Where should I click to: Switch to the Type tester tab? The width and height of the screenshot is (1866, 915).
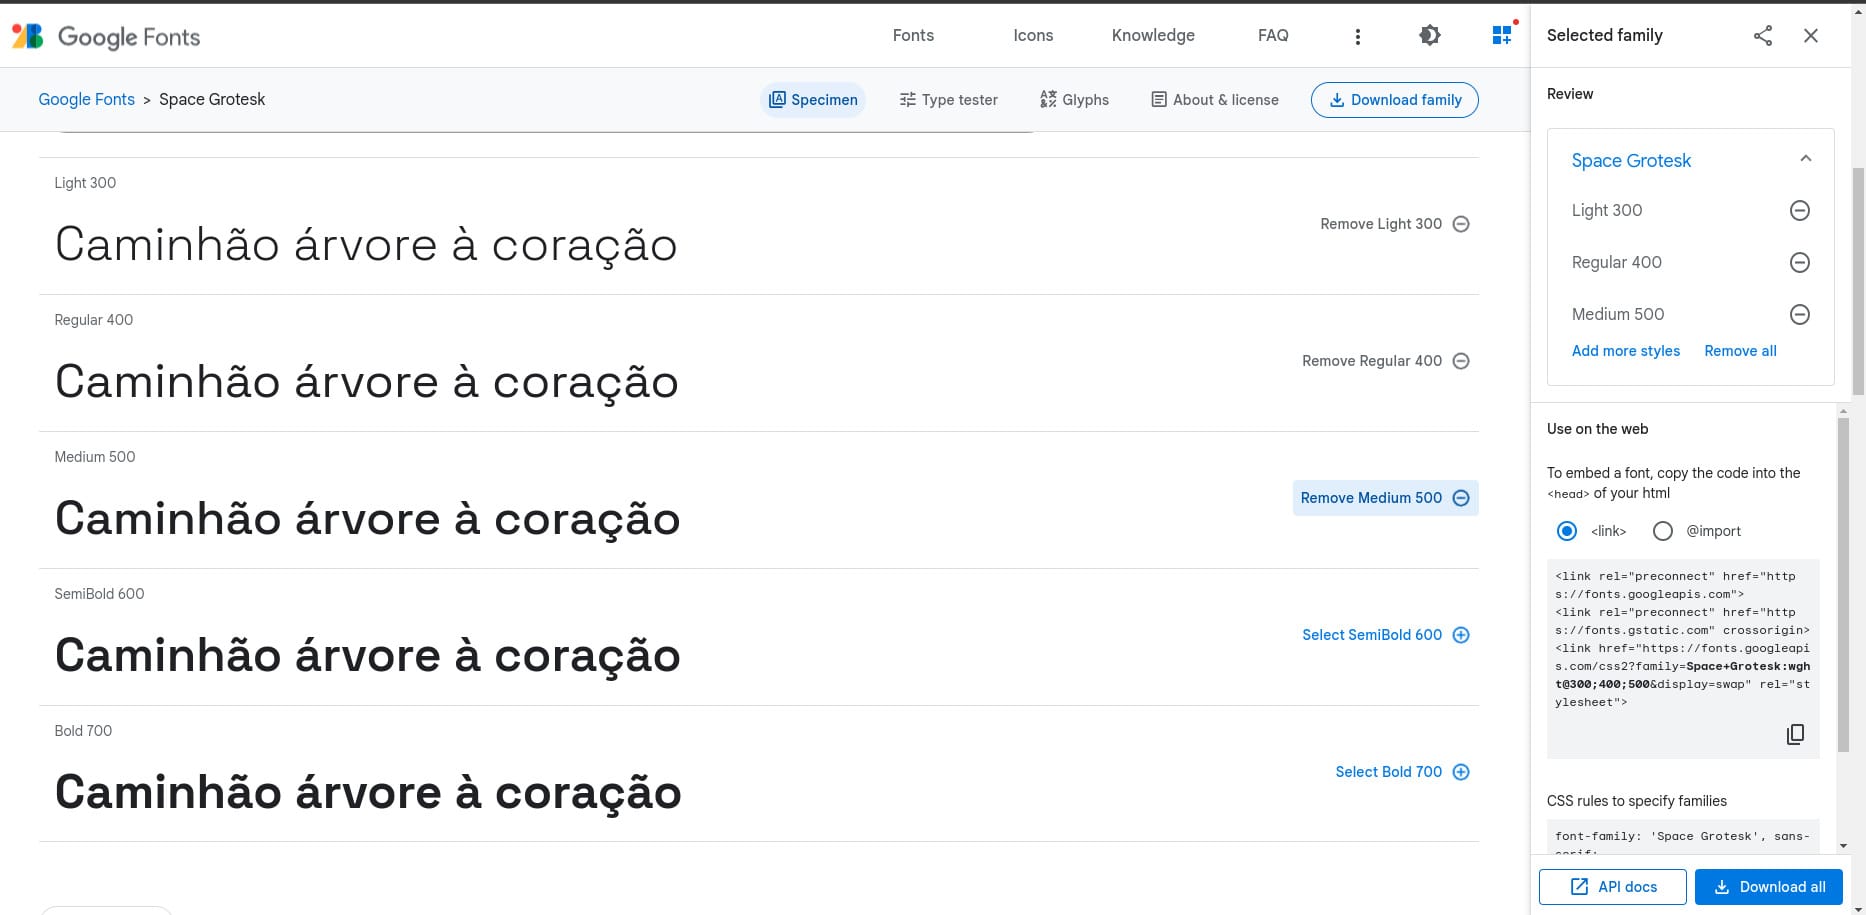[949, 100]
